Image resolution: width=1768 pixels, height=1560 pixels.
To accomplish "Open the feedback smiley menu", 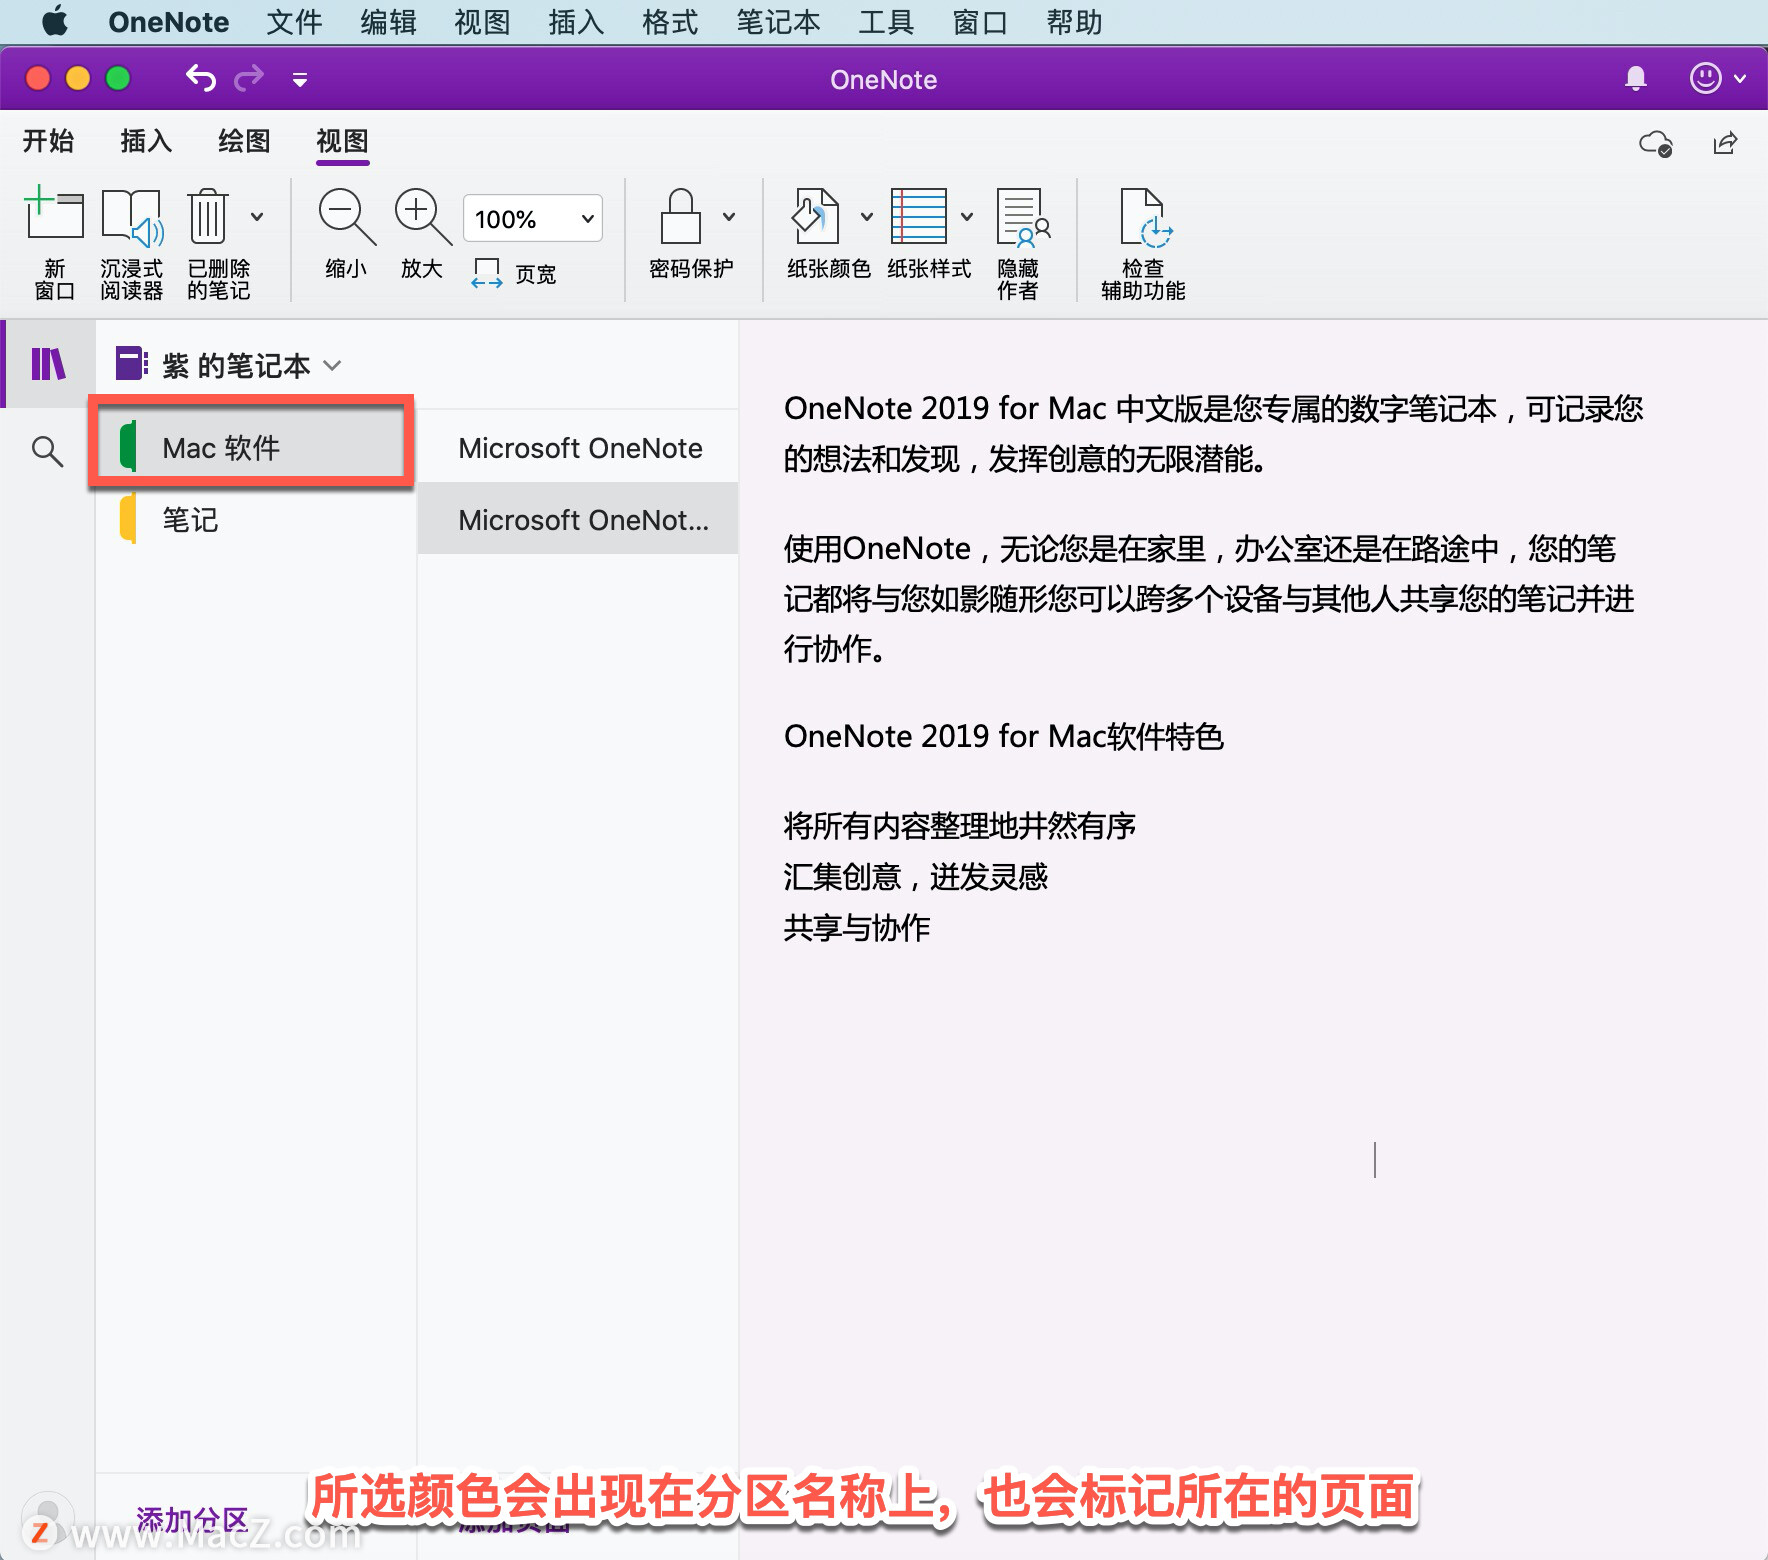I will tap(1705, 78).
